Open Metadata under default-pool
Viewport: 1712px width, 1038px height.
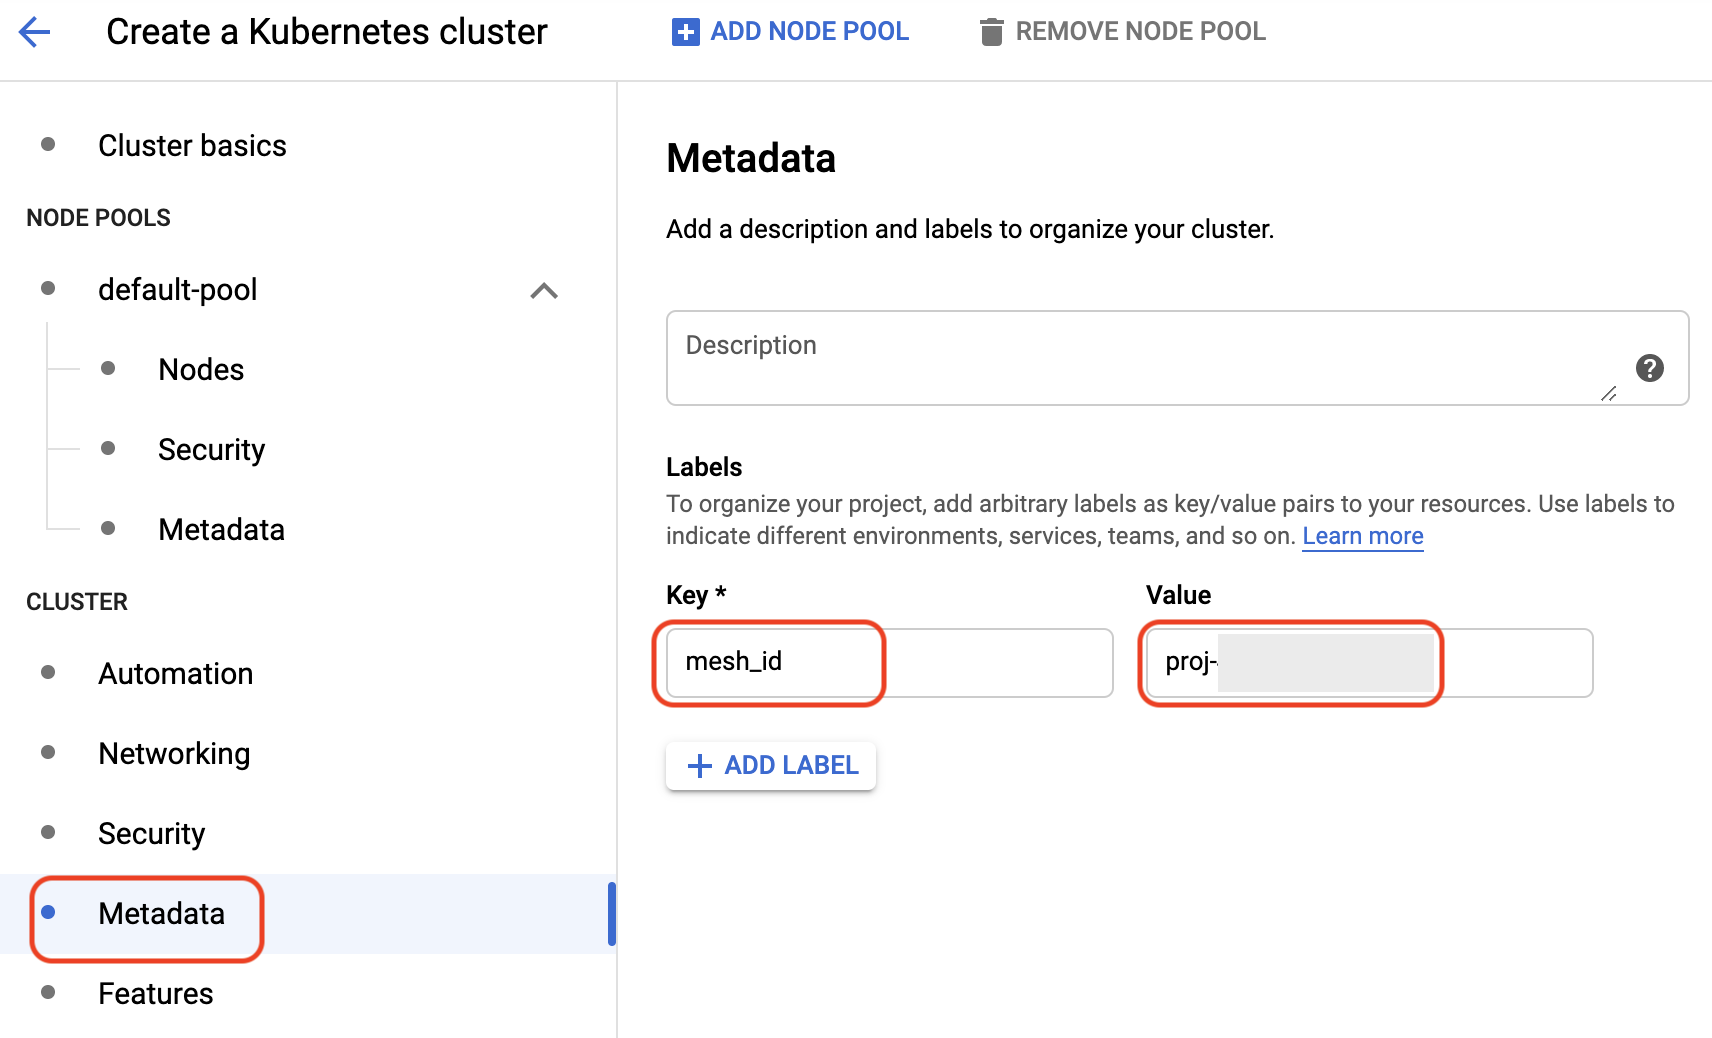(x=221, y=530)
